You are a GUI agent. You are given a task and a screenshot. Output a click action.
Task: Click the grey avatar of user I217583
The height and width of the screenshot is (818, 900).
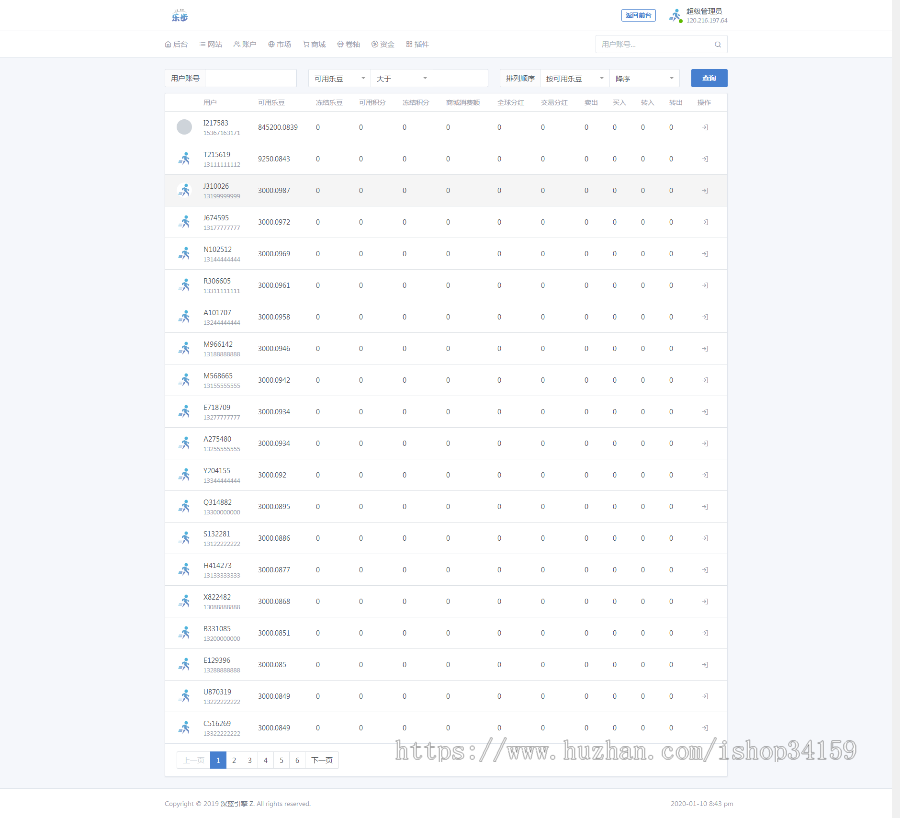tap(184, 127)
